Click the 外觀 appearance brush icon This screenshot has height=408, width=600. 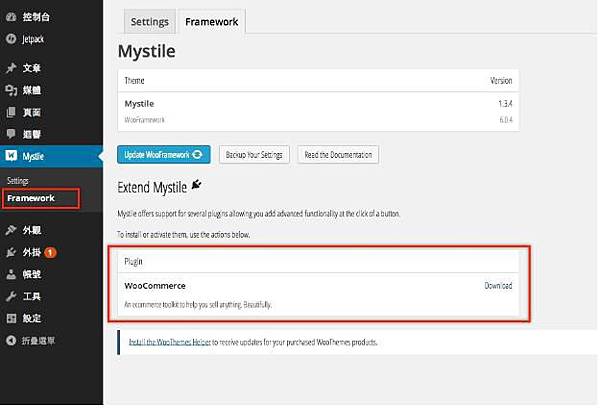pos(10,231)
